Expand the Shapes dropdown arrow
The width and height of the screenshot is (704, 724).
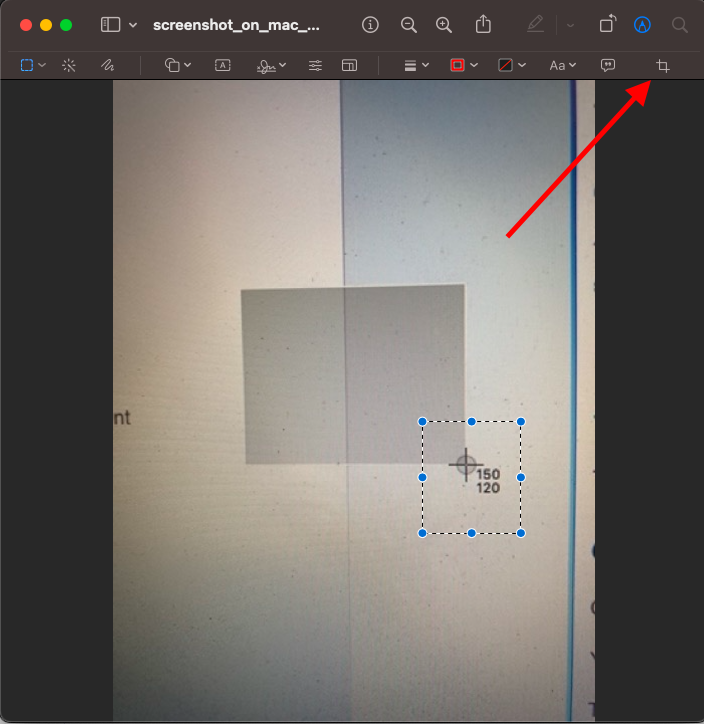tap(187, 65)
